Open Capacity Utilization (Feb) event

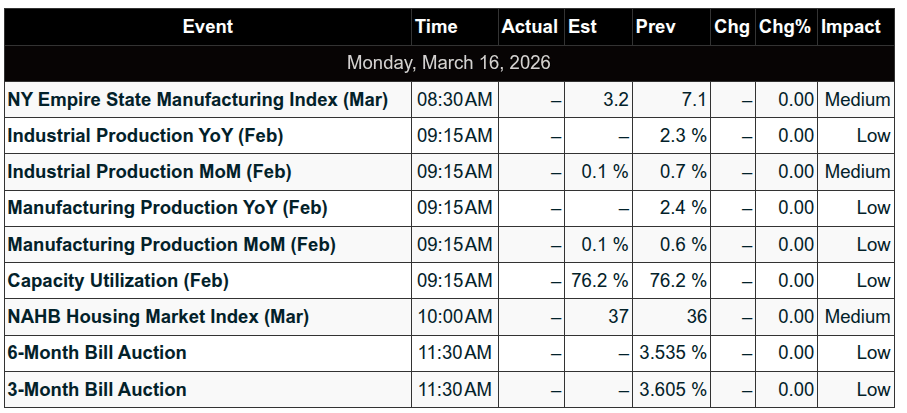click(118, 281)
